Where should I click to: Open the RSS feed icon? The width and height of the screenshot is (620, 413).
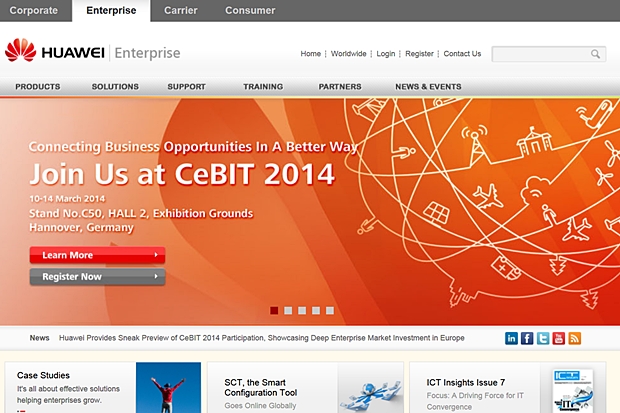[x=575, y=338]
